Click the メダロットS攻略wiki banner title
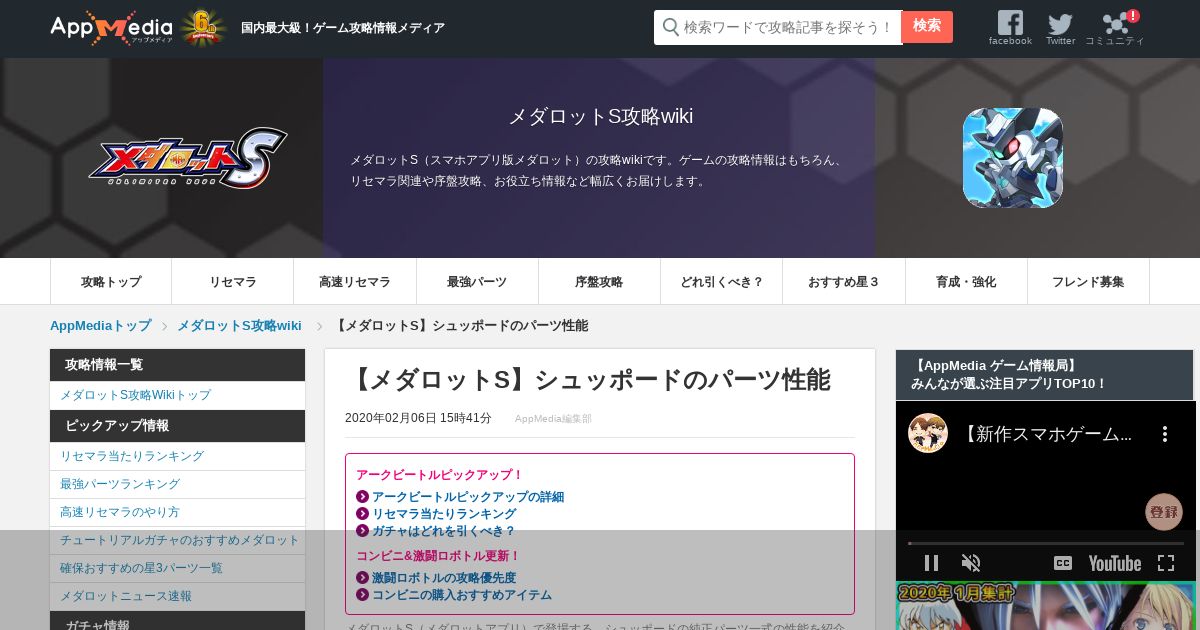 [x=600, y=116]
